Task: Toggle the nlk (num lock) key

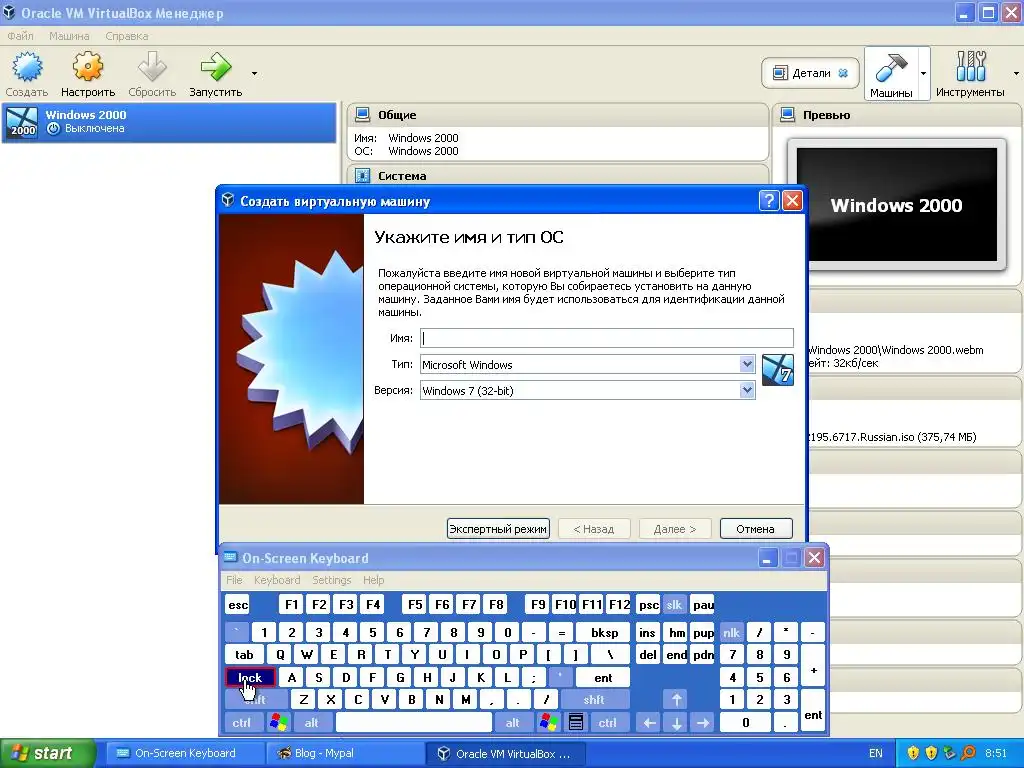Action: coord(731,632)
